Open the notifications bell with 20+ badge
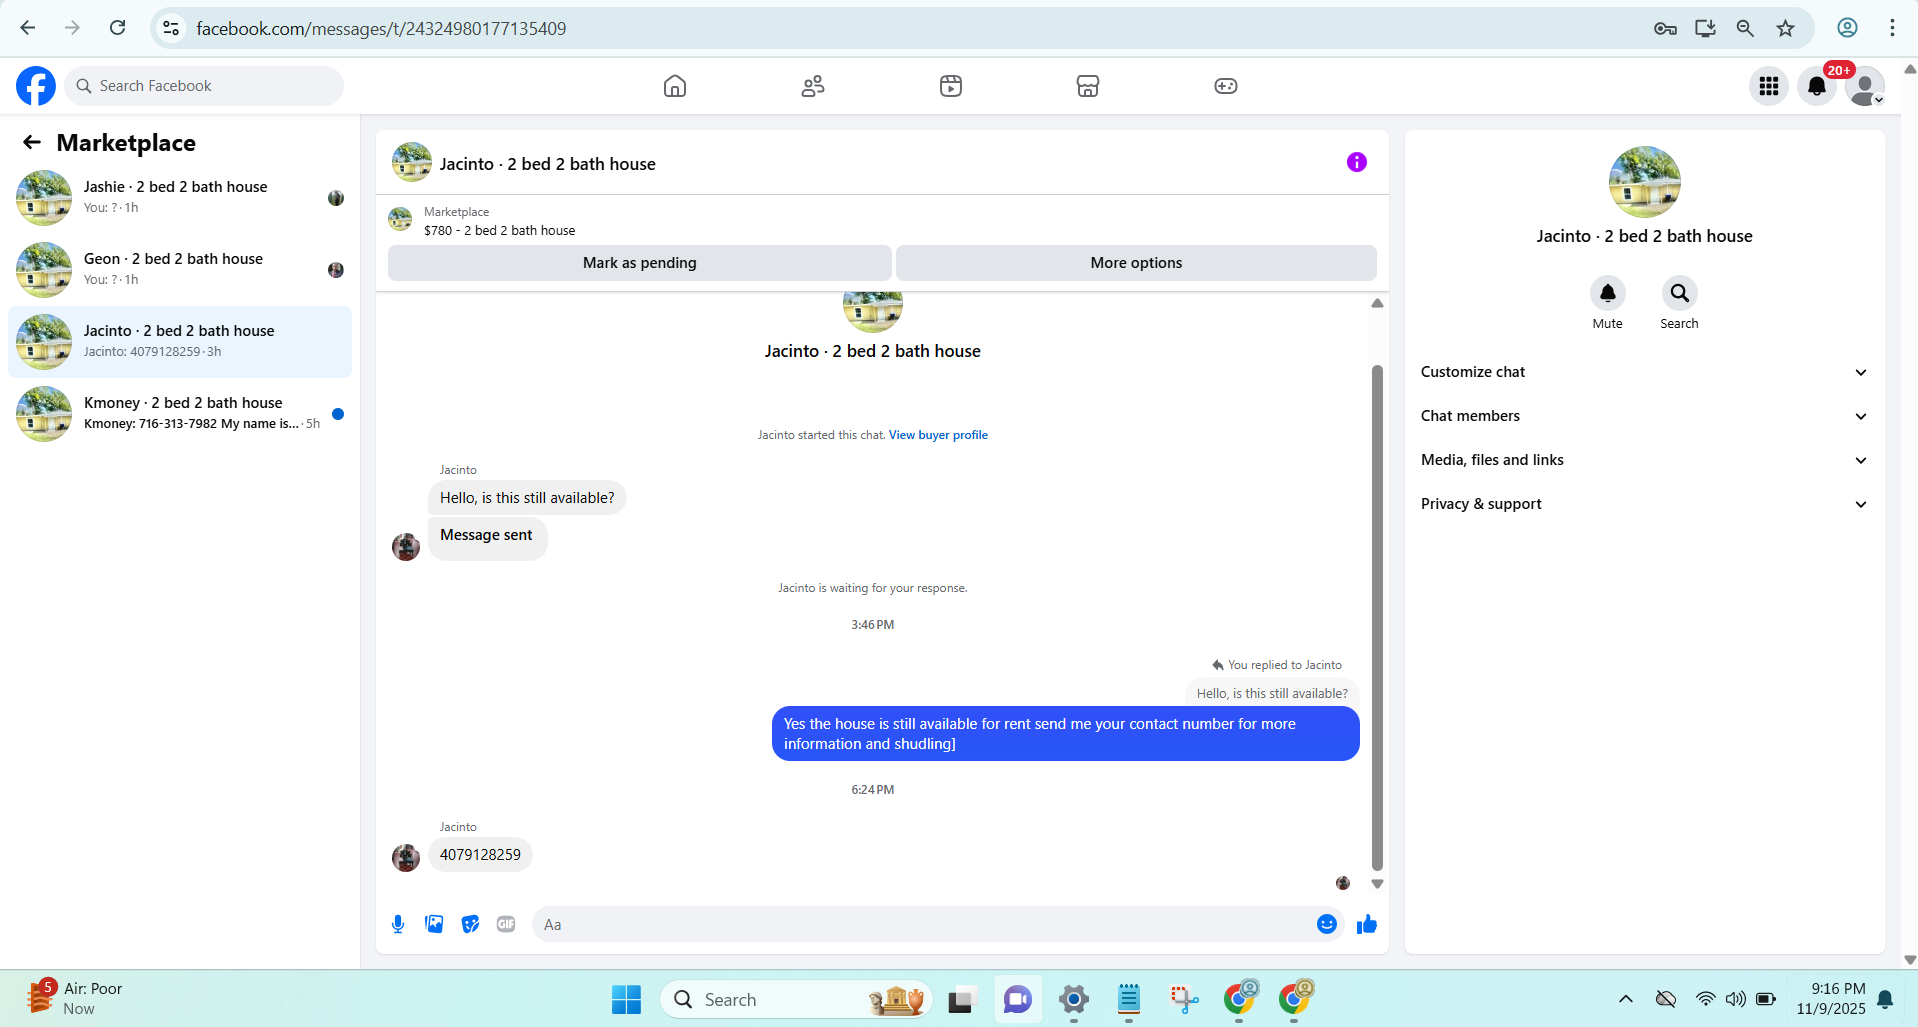This screenshot has height=1027, width=1918. point(1817,86)
